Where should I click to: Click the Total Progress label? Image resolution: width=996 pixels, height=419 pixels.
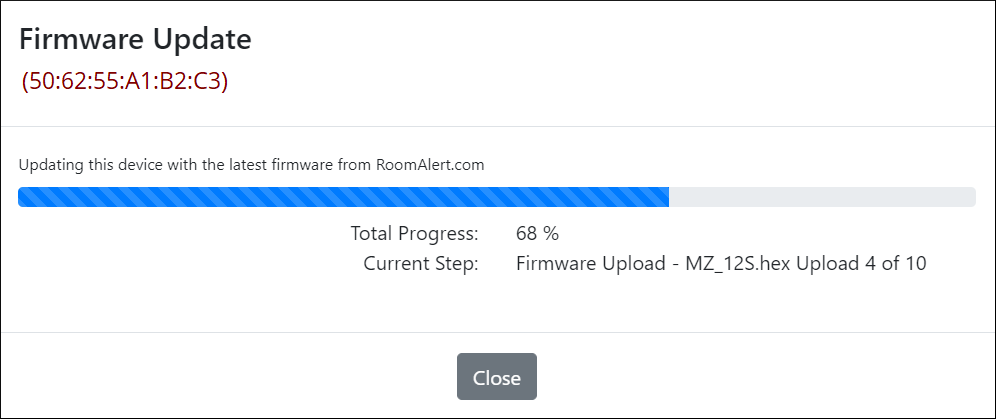[414, 234]
